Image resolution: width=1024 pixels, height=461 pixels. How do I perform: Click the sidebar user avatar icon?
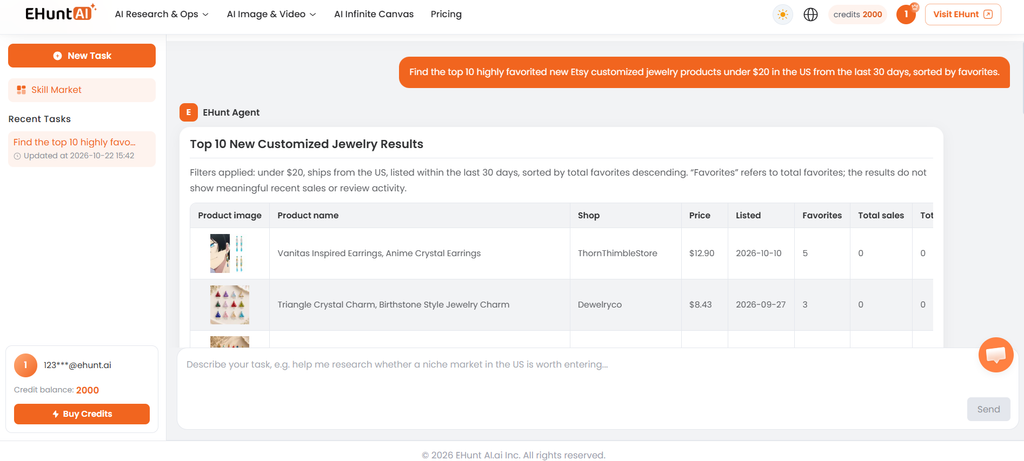25,365
